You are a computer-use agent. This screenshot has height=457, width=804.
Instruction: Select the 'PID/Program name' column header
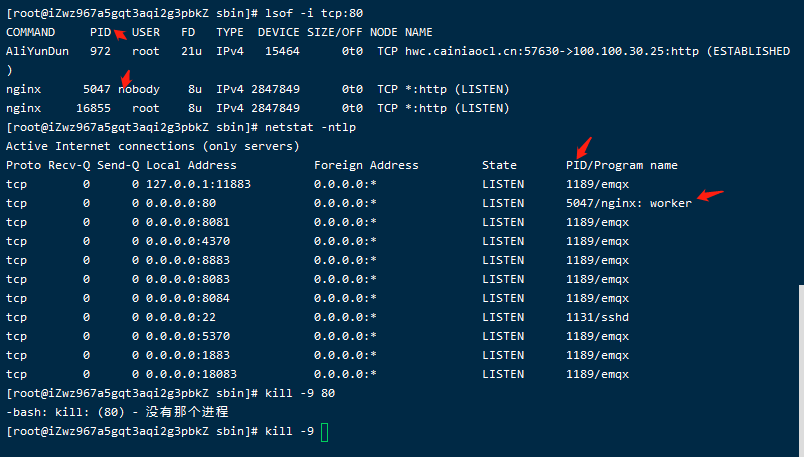pos(621,165)
